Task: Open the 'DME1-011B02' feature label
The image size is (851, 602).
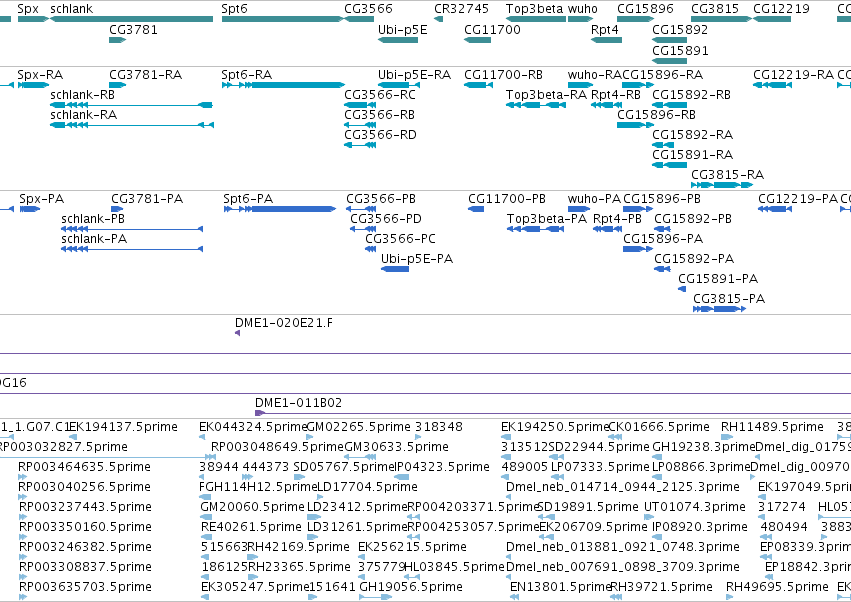Action: pyautogui.click(x=299, y=403)
